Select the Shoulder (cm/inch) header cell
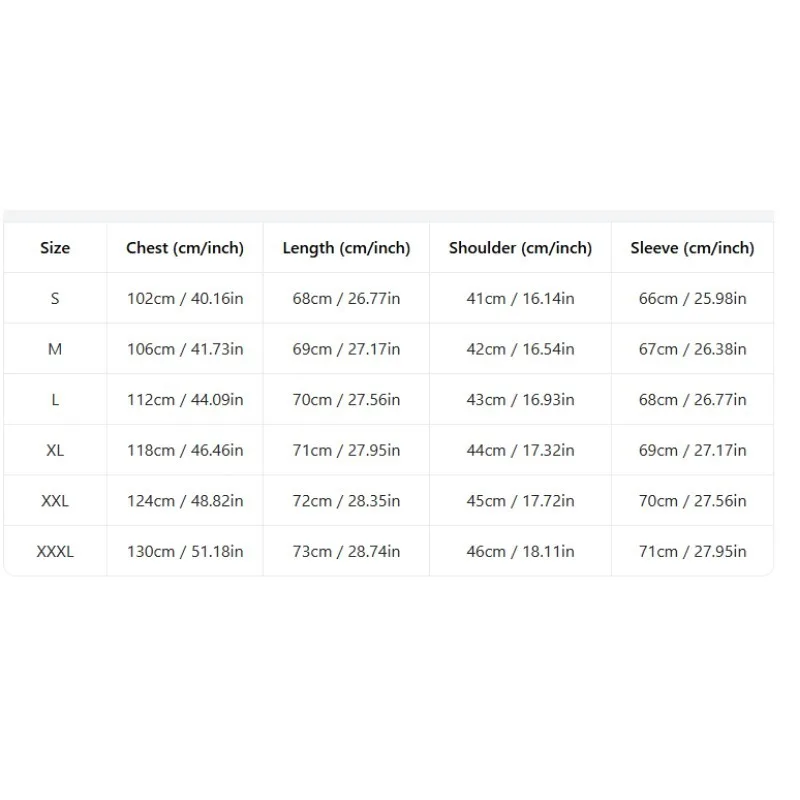The width and height of the screenshot is (800, 800). (520, 248)
